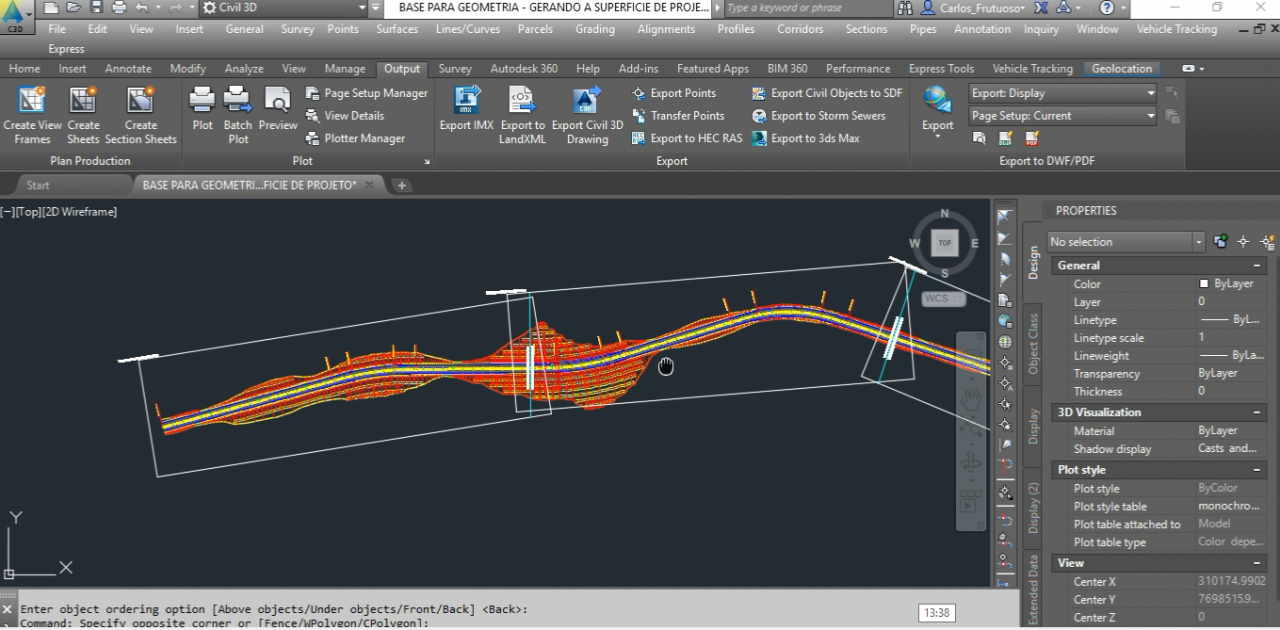Click the Pan hand tool on navigation bar
The height and width of the screenshot is (630, 1280).
(971, 399)
